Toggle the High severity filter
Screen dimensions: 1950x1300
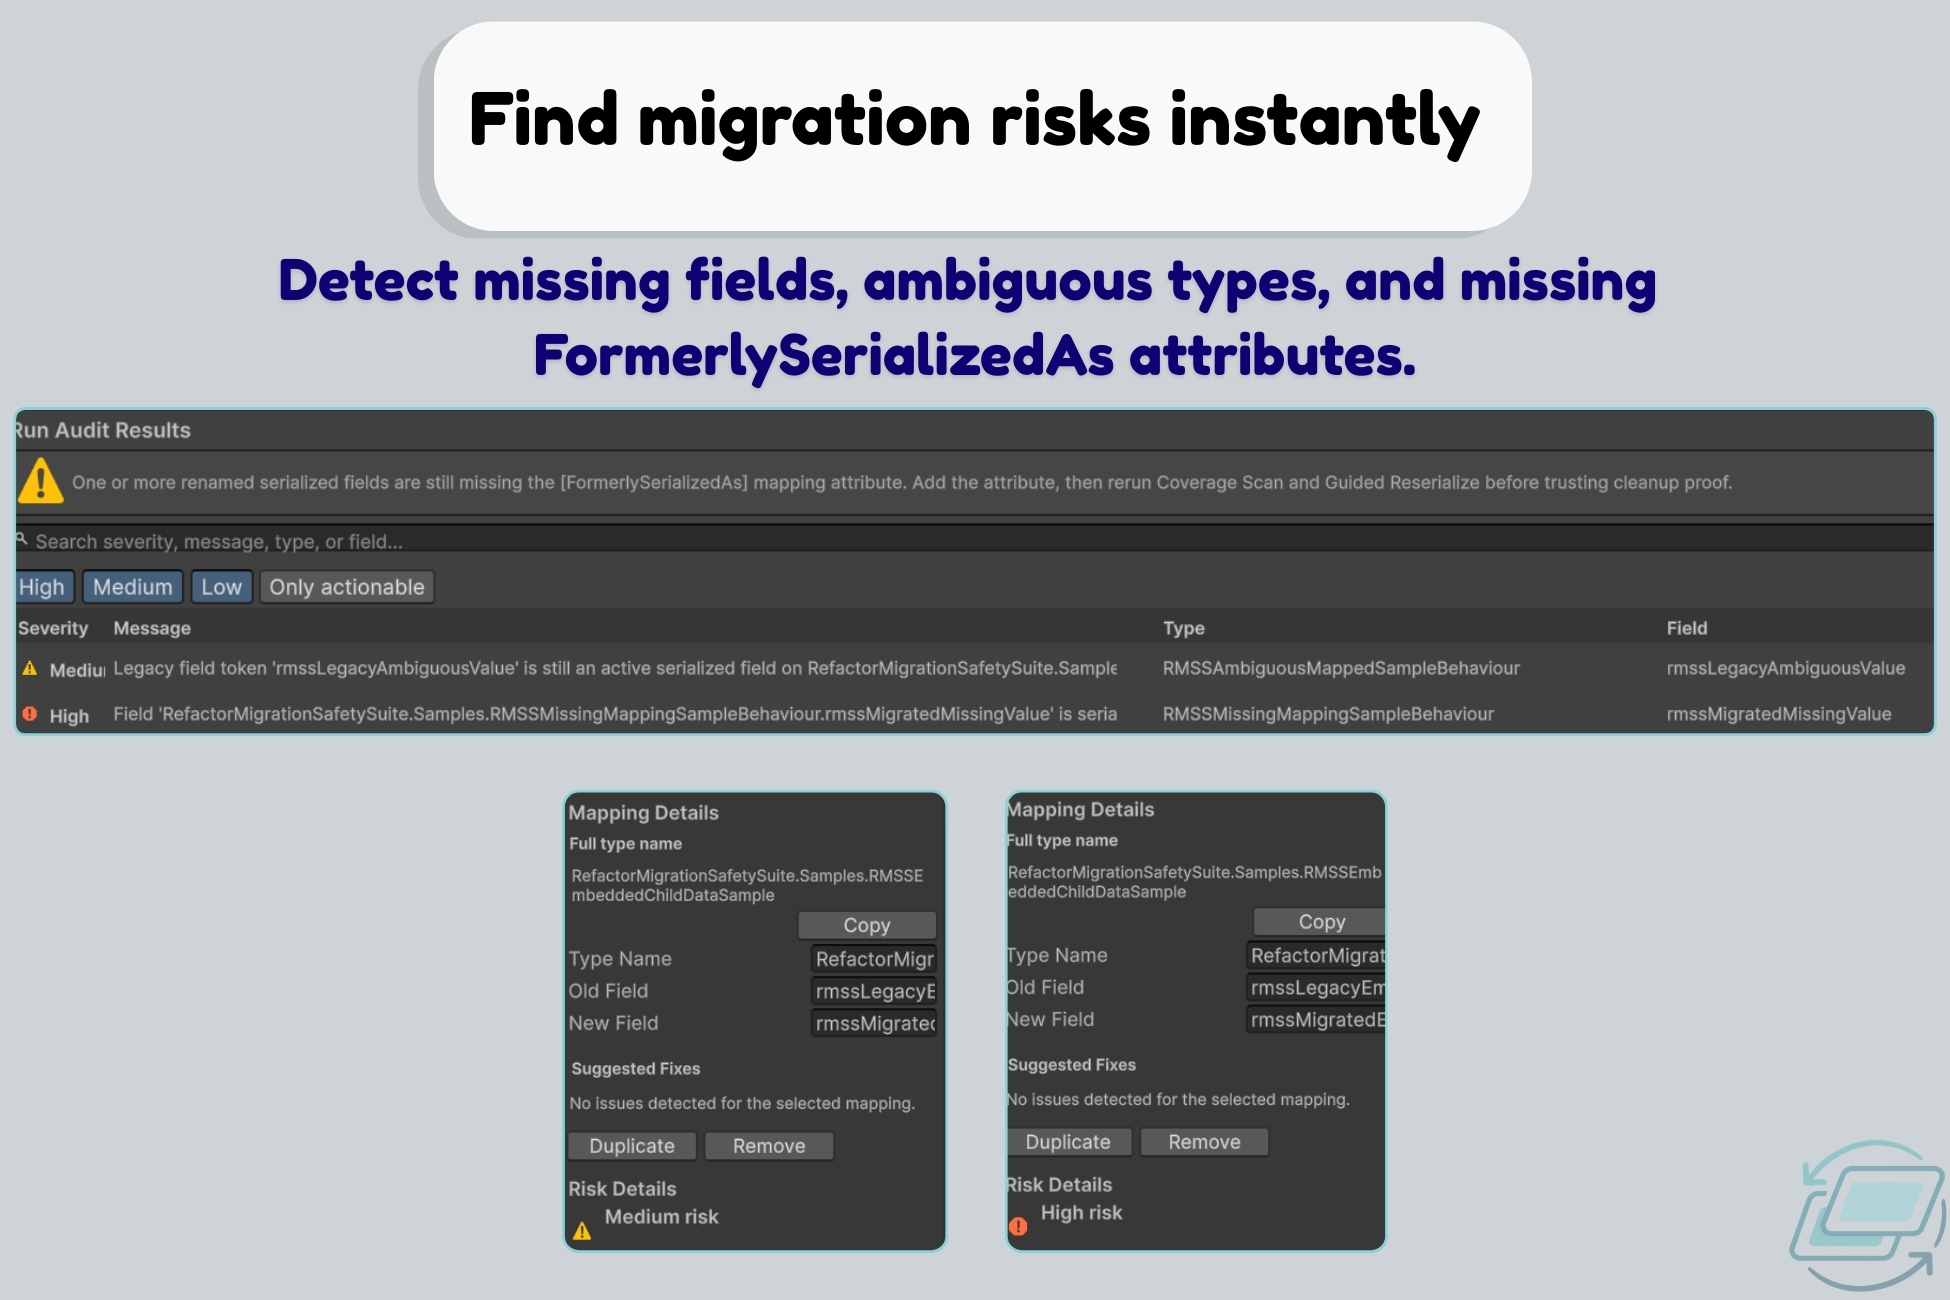click(x=43, y=587)
